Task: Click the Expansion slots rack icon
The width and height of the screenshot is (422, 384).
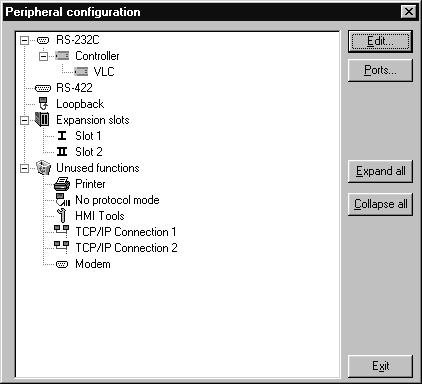Action: (42, 120)
